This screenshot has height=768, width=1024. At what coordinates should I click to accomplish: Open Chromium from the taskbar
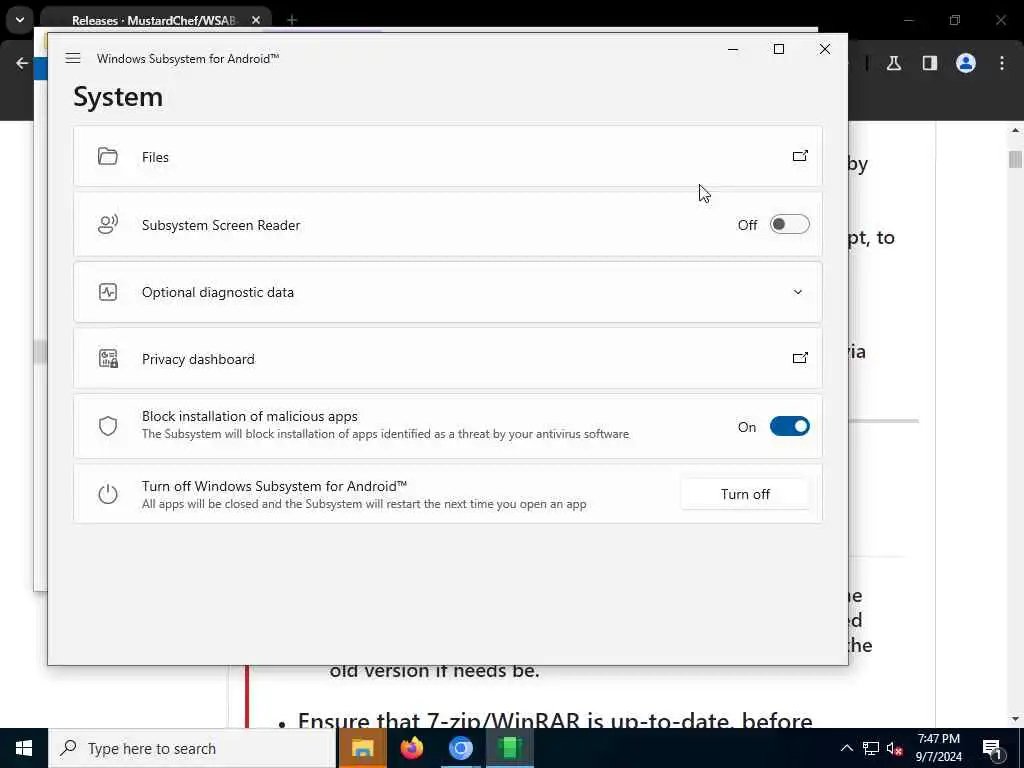(x=460, y=748)
